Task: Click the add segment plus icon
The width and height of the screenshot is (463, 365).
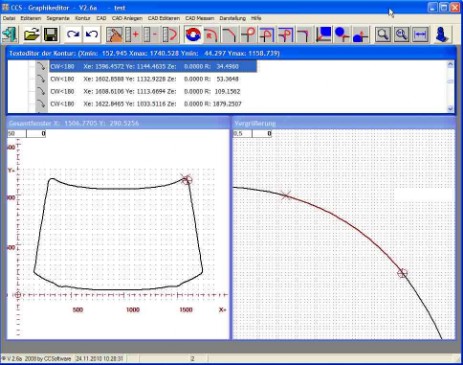Action: point(132,34)
